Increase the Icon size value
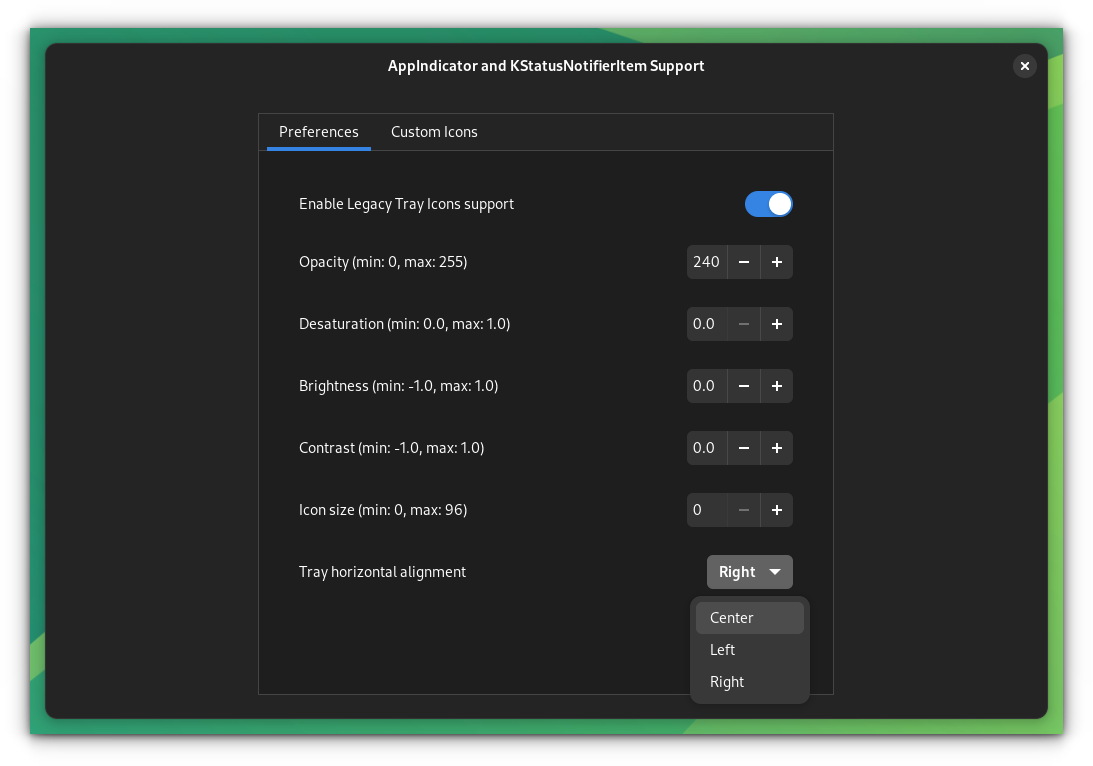 777,510
